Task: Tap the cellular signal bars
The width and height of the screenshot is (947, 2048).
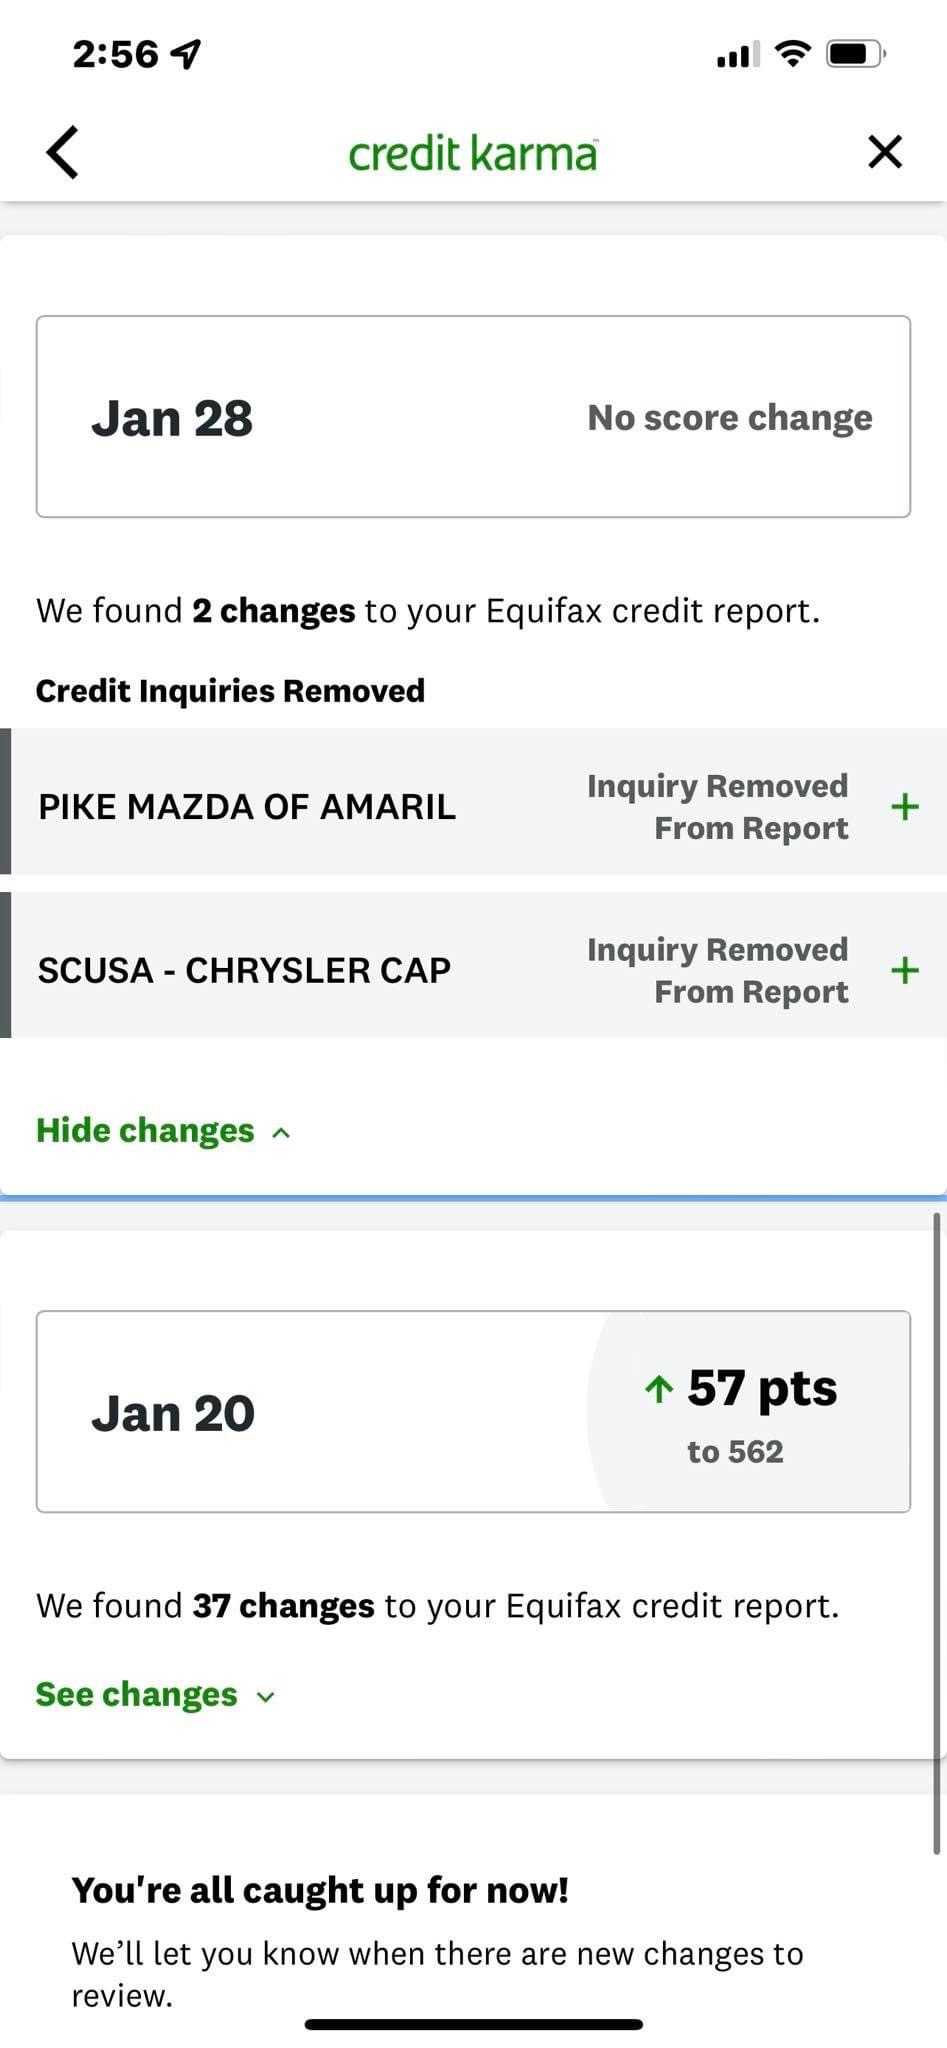Action: coord(738,55)
